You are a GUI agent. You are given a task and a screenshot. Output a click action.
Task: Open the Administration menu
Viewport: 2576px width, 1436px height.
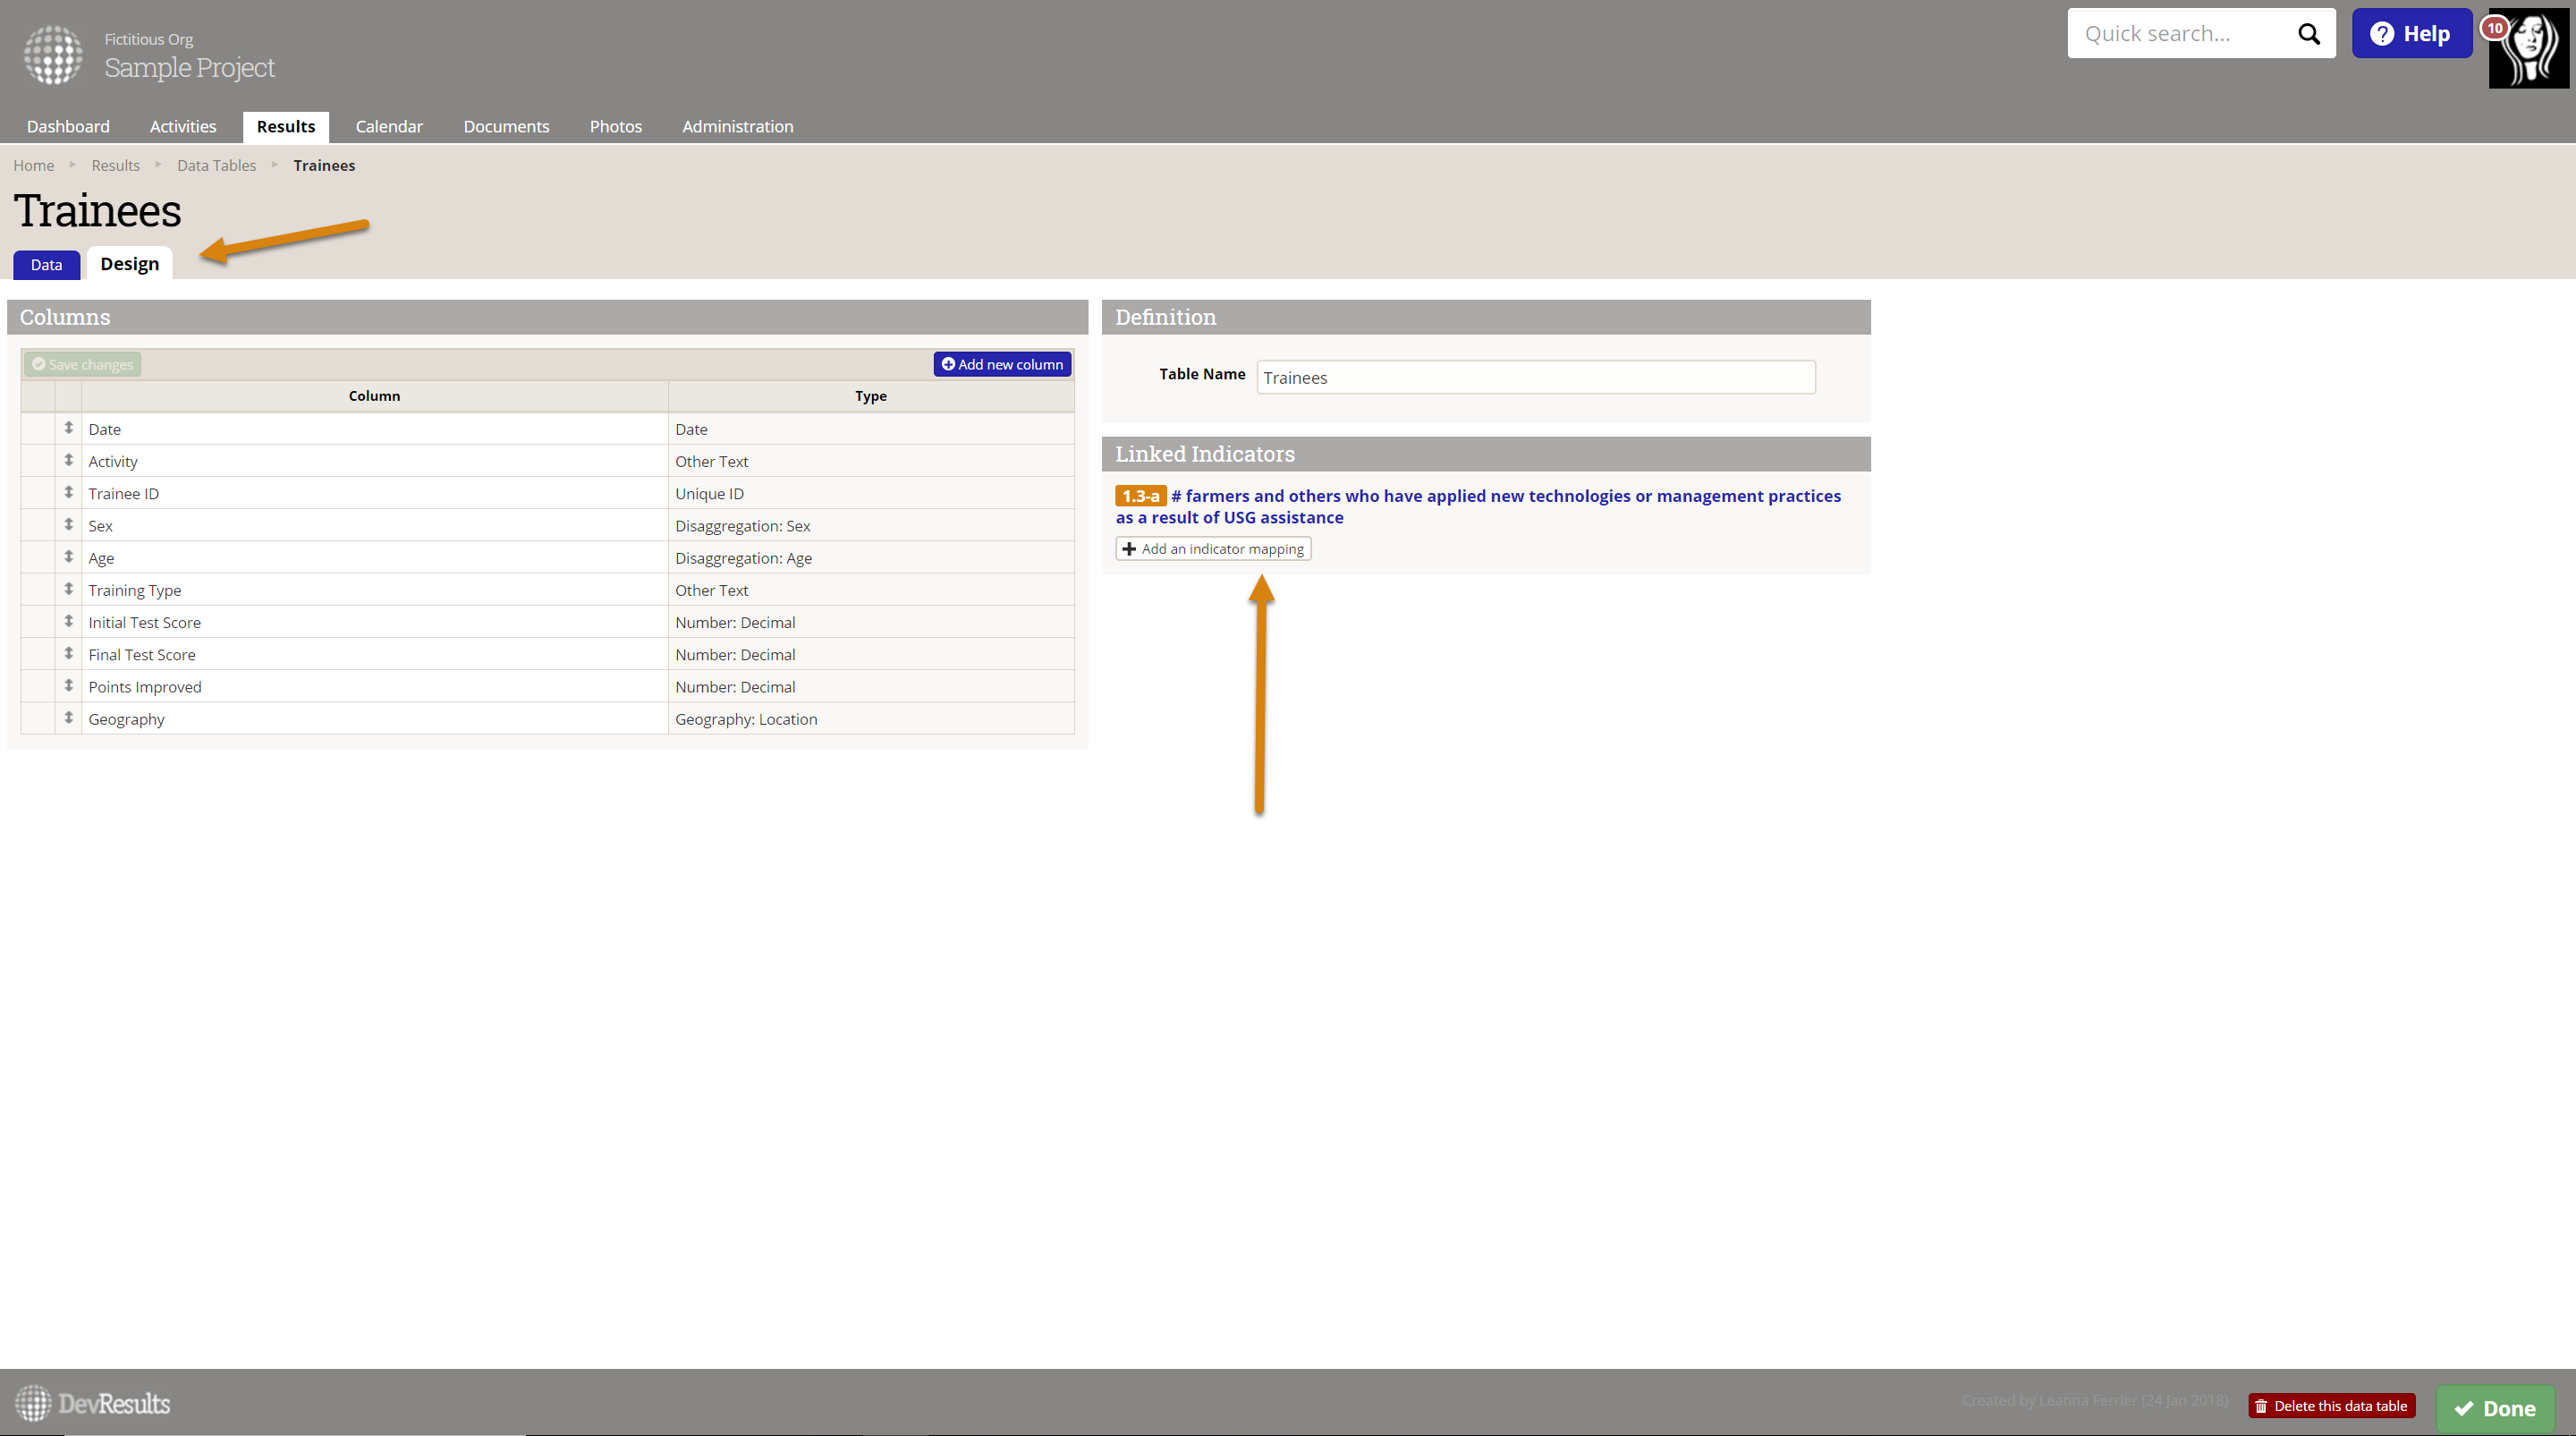737,127
